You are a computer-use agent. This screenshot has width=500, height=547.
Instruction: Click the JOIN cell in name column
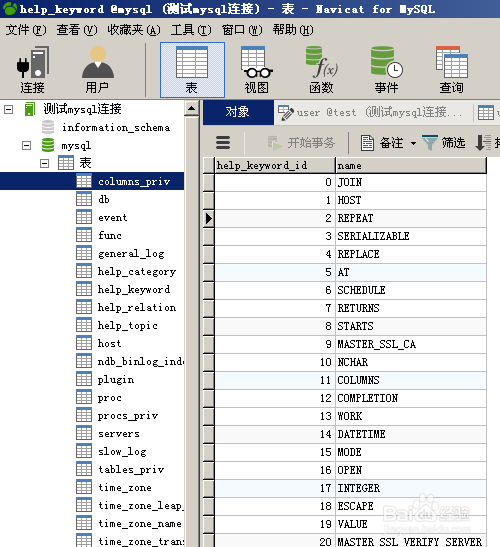pos(411,182)
